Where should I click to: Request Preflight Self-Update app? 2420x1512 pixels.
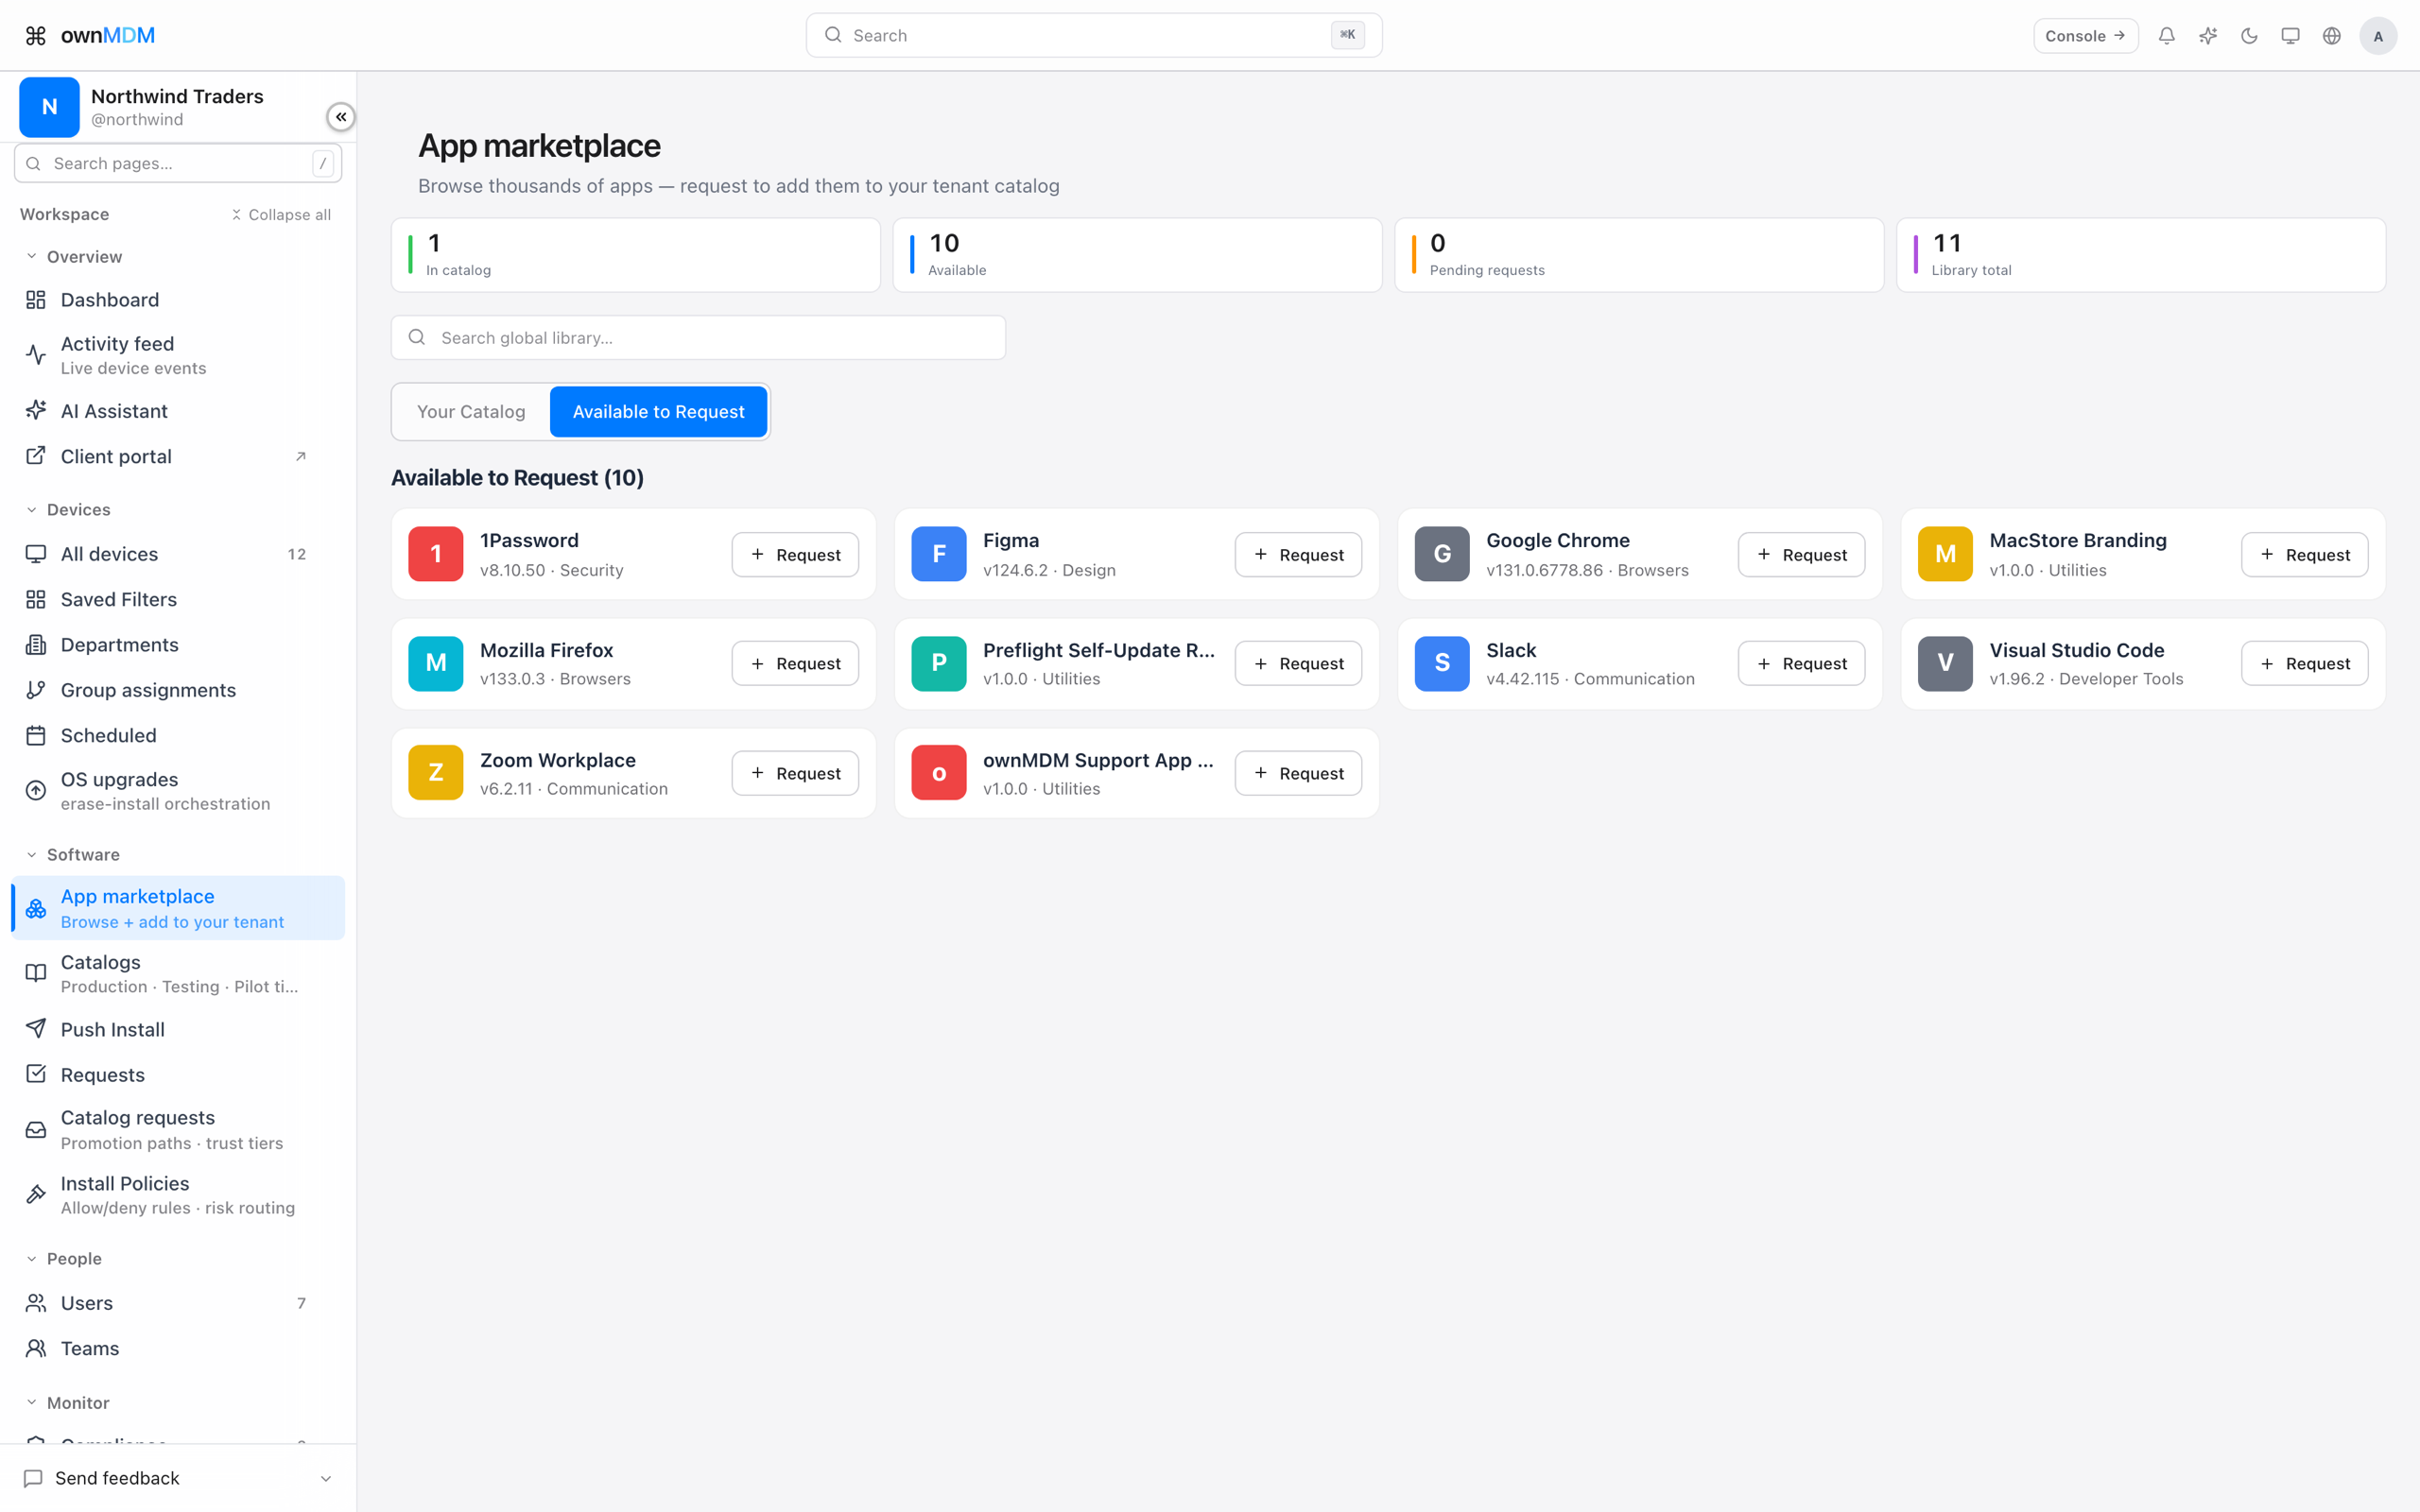pos(1298,664)
